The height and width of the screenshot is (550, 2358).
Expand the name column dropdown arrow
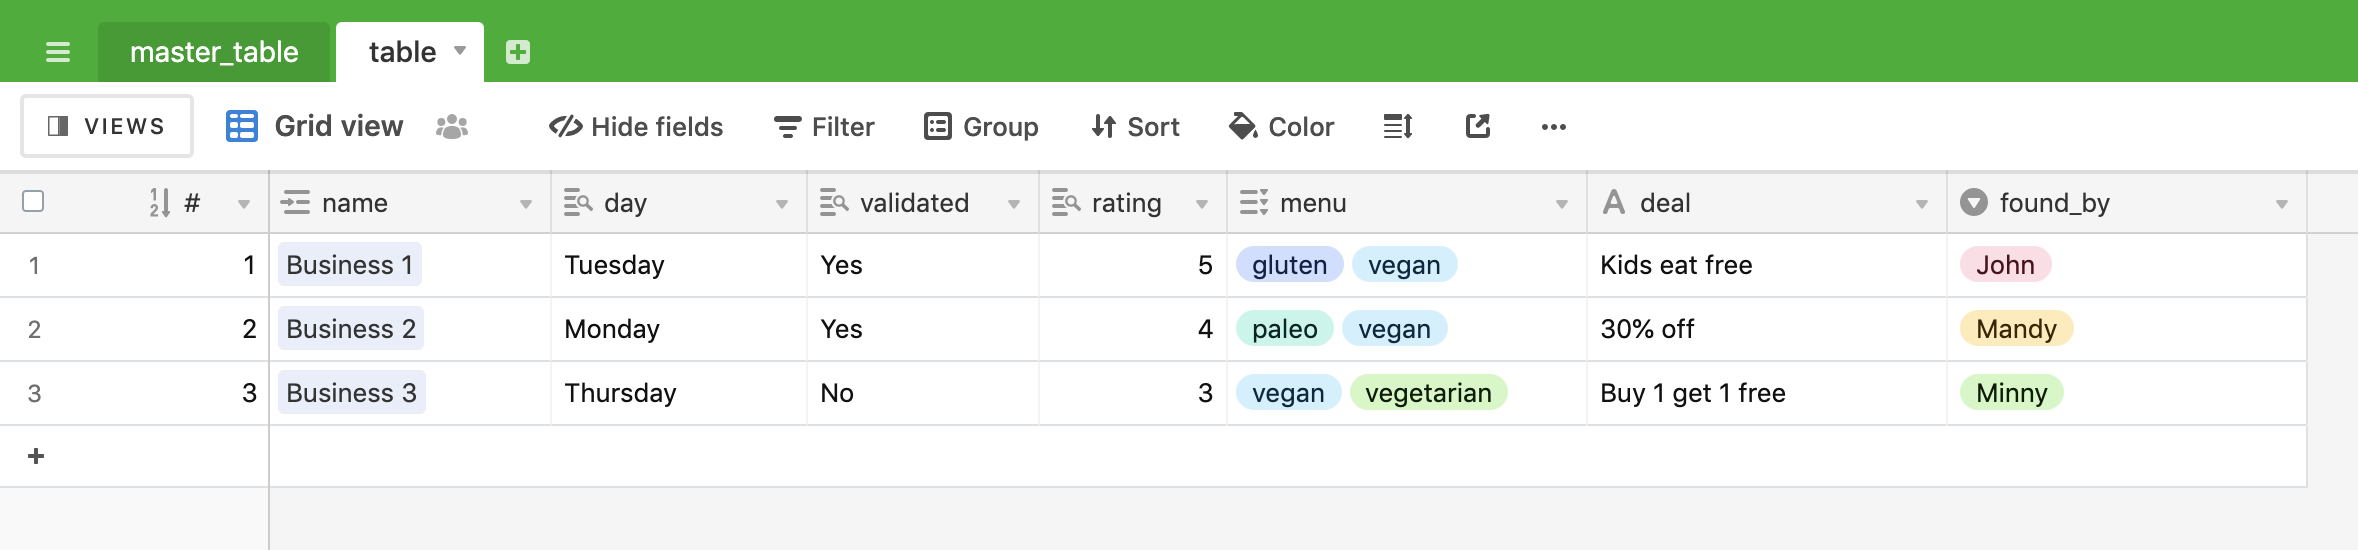(x=526, y=204)
